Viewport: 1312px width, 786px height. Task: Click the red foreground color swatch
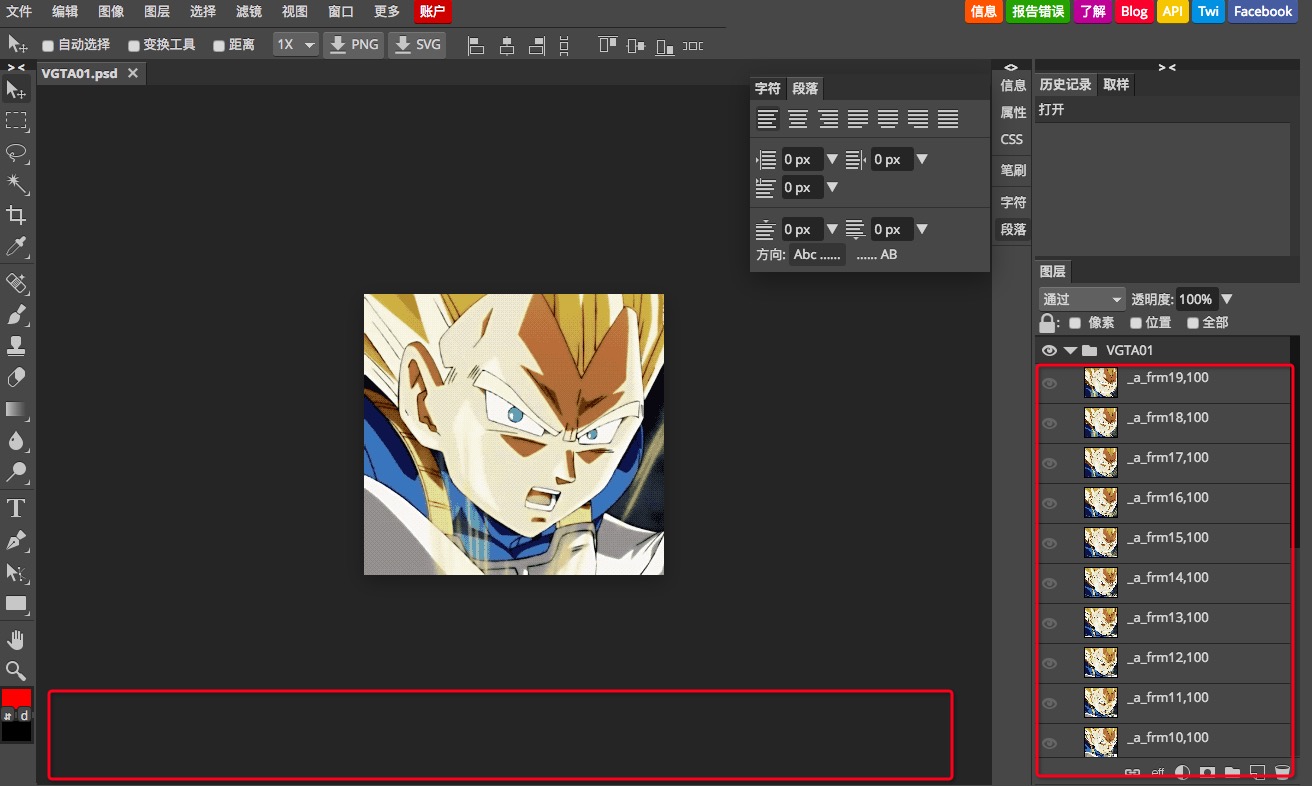point(16,697)
